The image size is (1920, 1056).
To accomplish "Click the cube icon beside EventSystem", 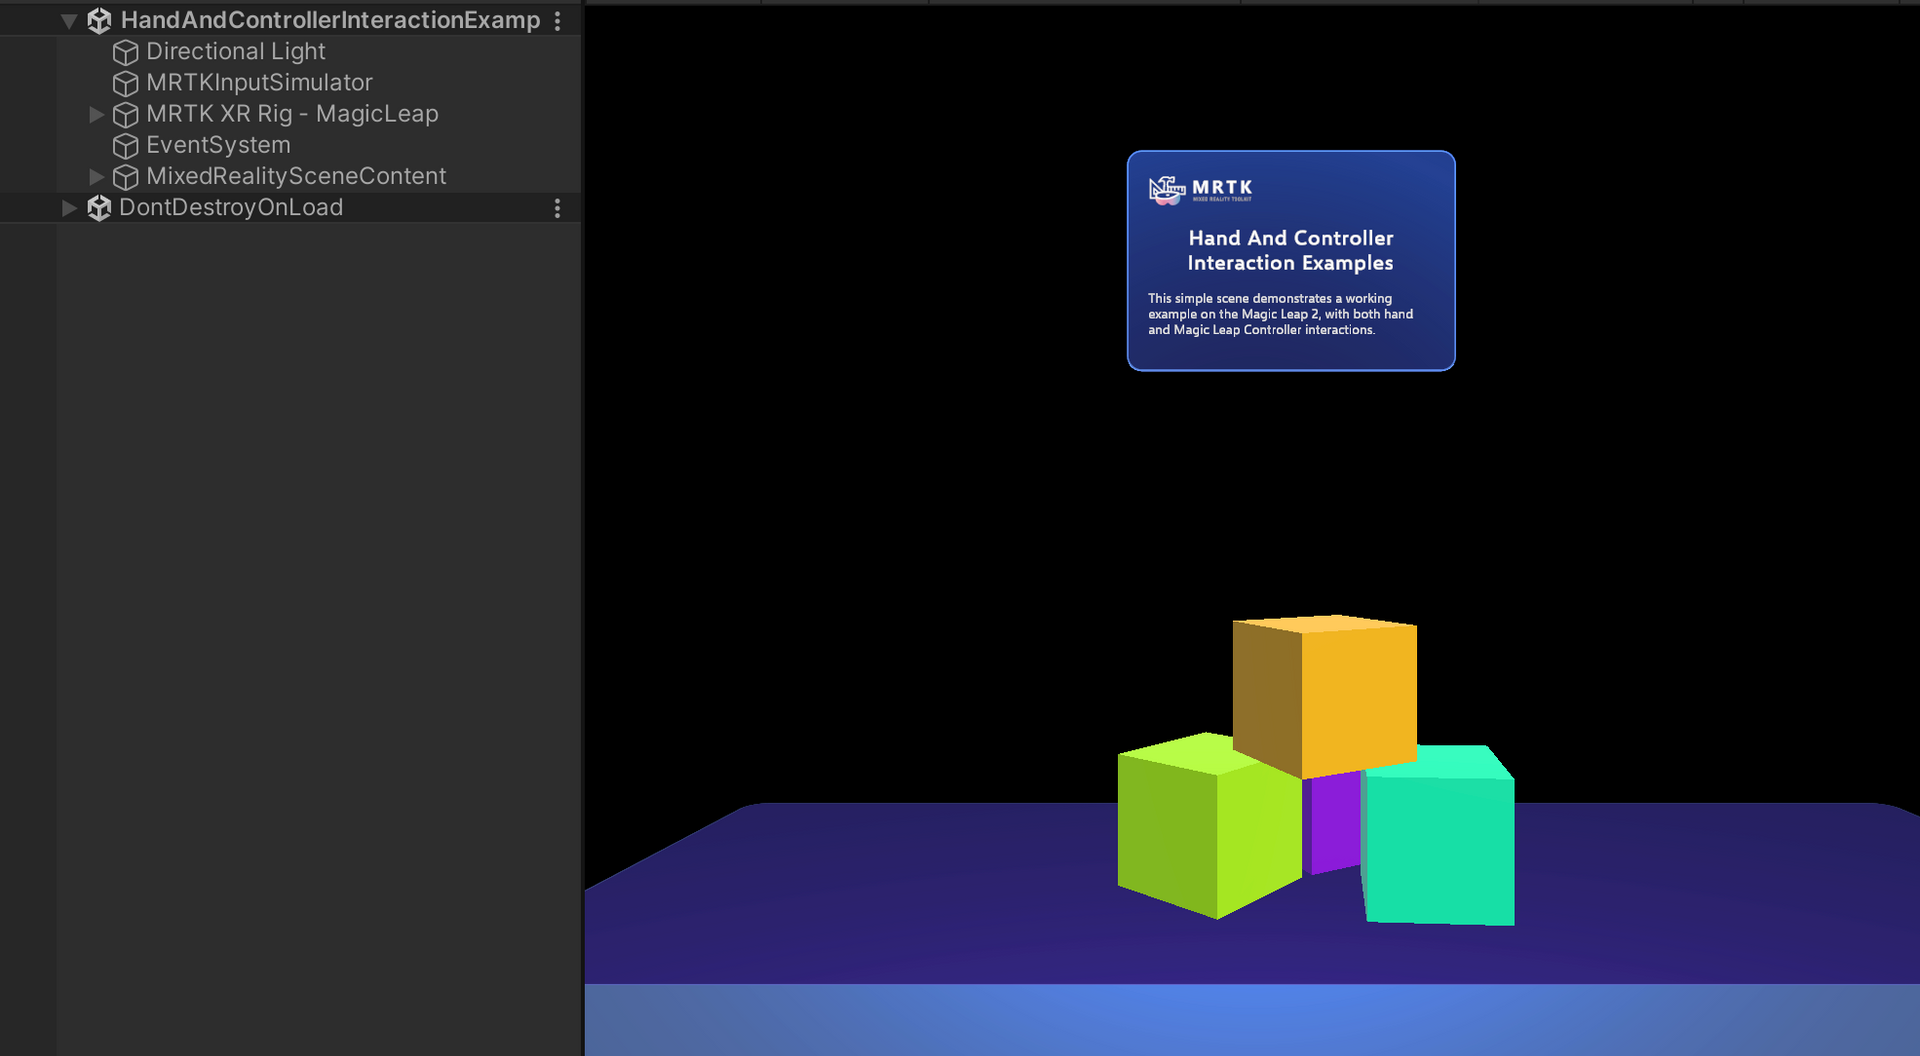I will [126, 145].
